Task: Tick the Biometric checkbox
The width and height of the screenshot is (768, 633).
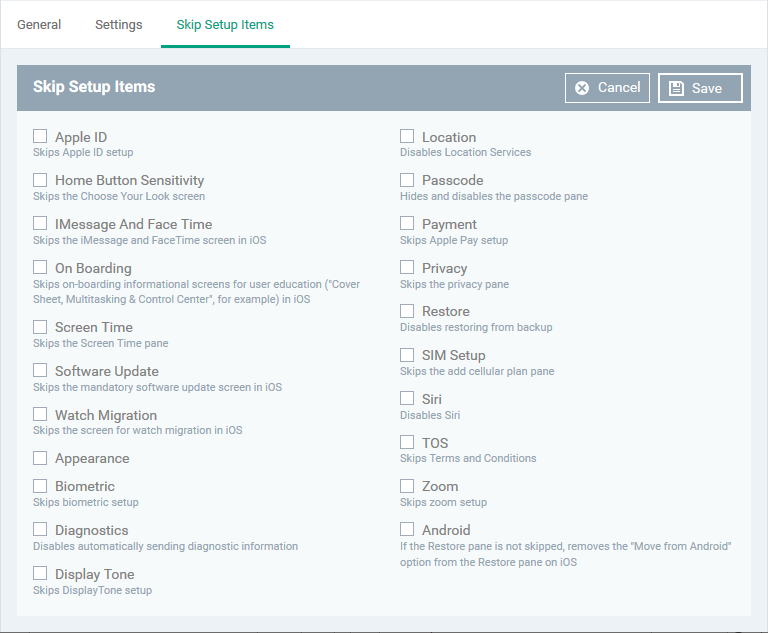Action: click(40, 486)
